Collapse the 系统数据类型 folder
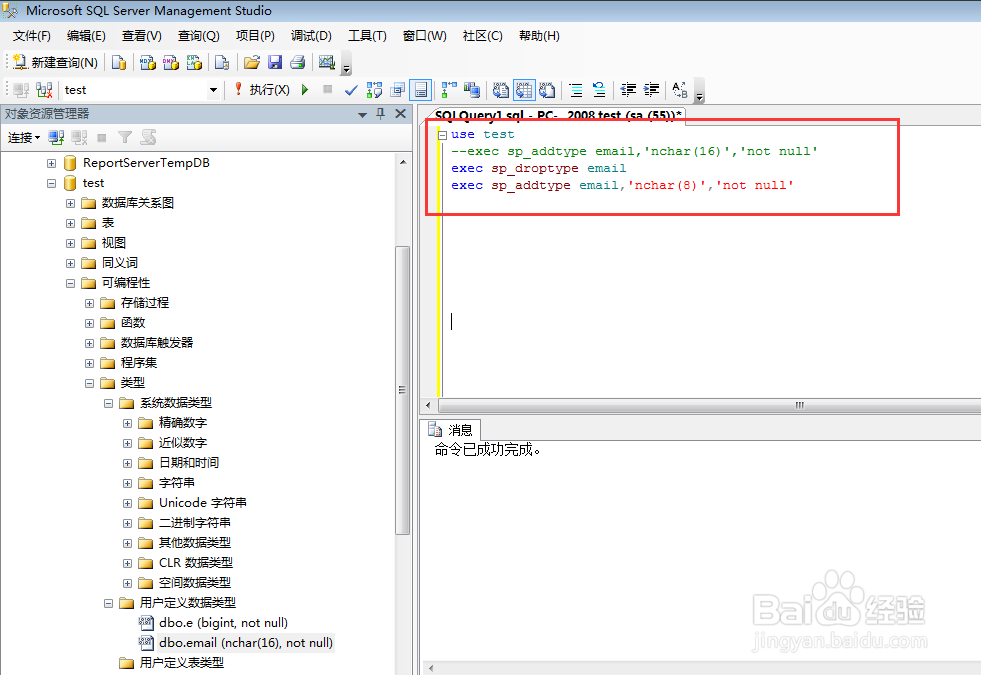981x675 pixels. (x=108, y=403)
